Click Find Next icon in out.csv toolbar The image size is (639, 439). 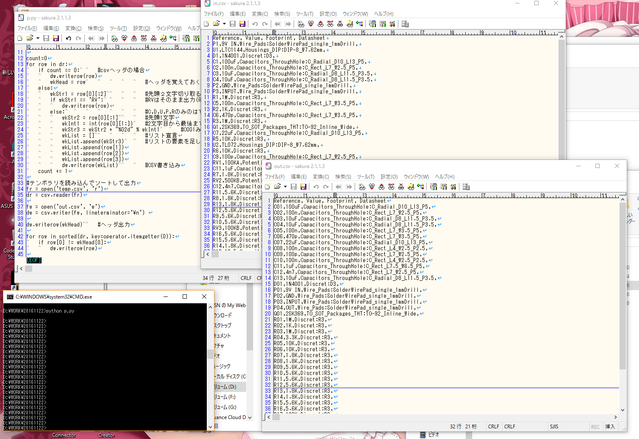[x=372, y=187]
